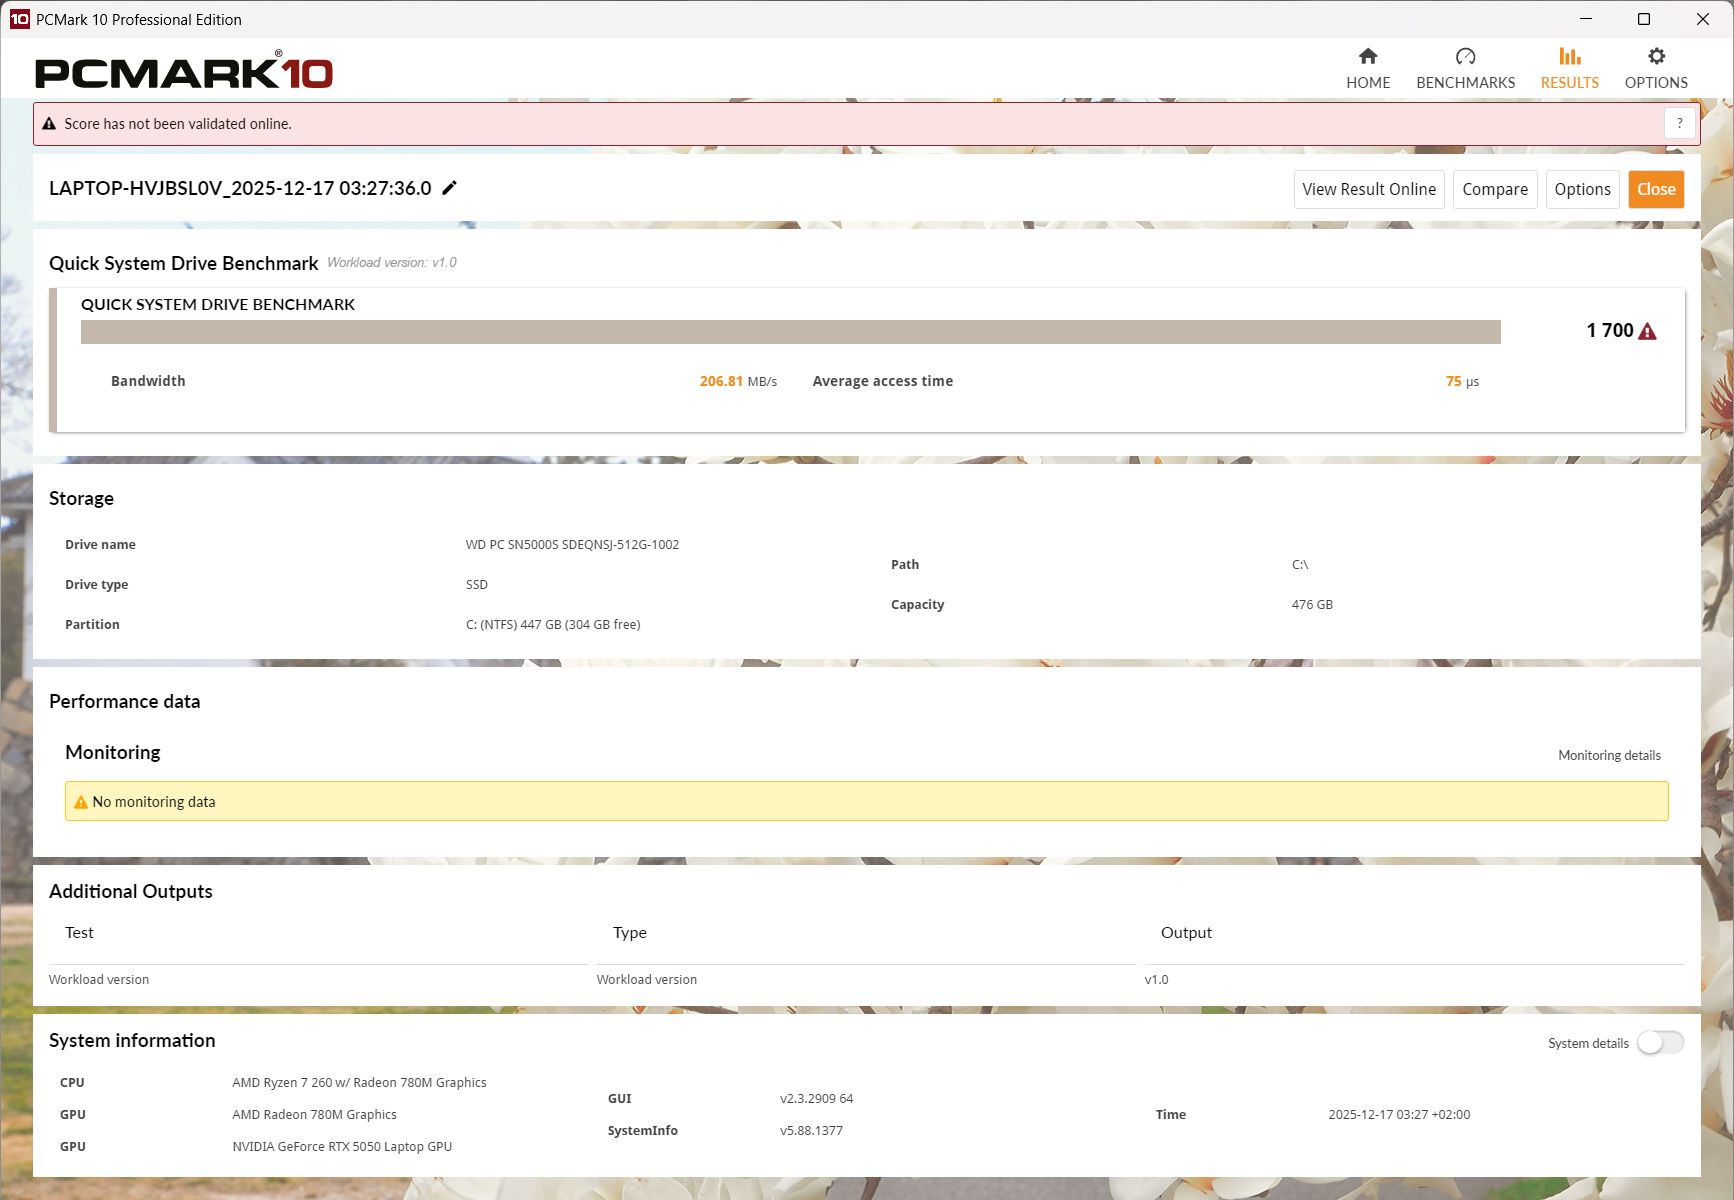Click the time 2025-12-17 03:27 +02:00
1734x1200 pixels.
1399,1115
